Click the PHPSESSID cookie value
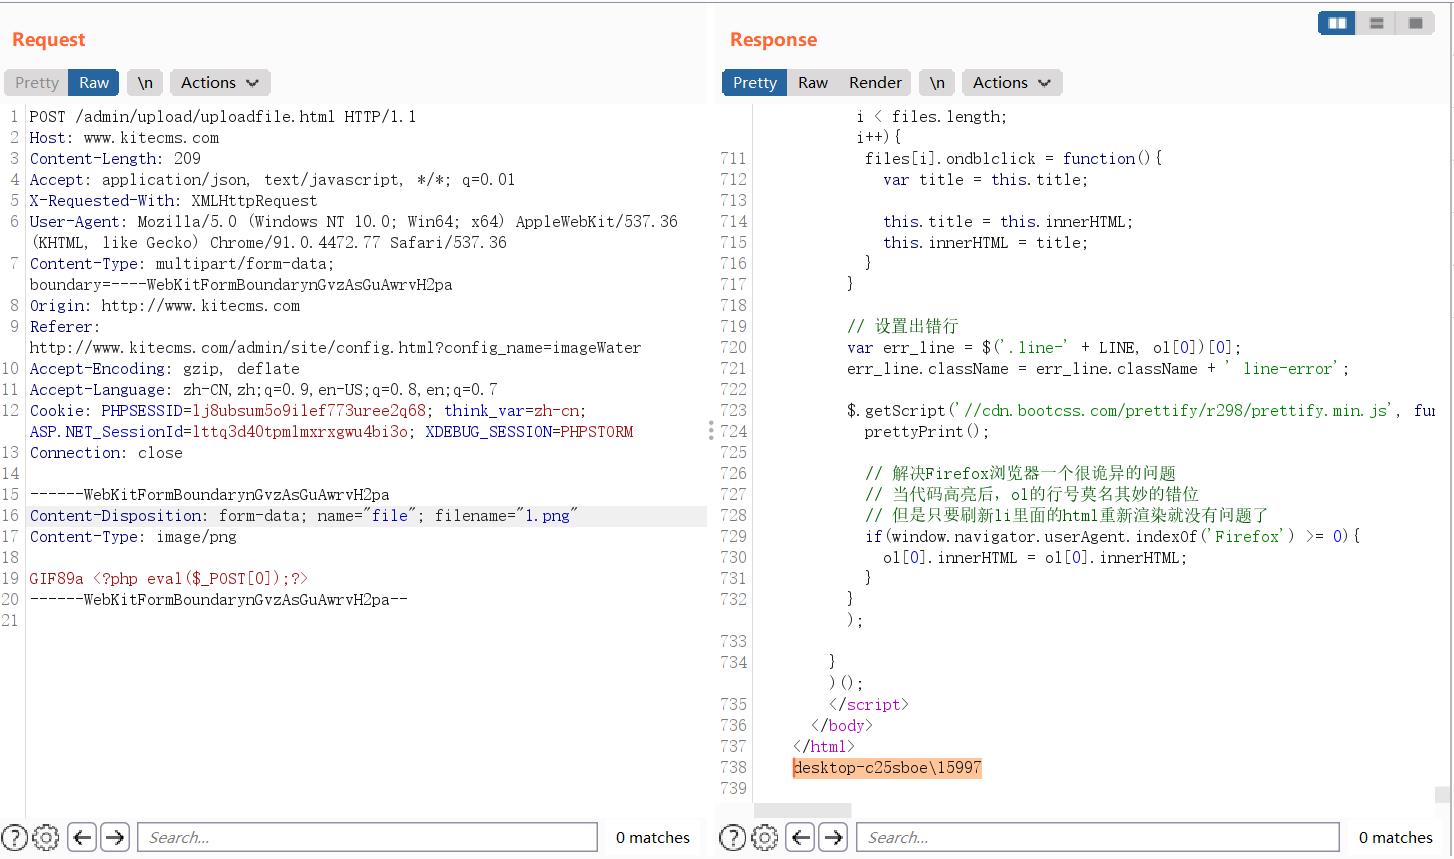 tap(309, 410)
